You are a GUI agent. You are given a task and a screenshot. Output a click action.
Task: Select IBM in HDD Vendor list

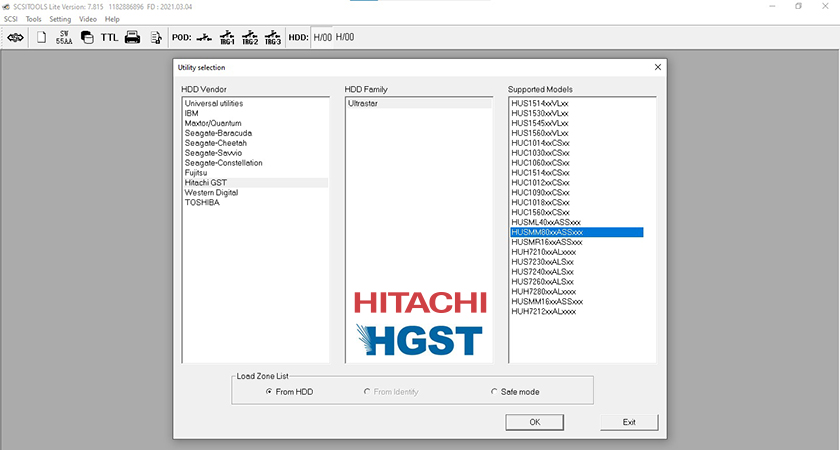[x=256, y=113]
